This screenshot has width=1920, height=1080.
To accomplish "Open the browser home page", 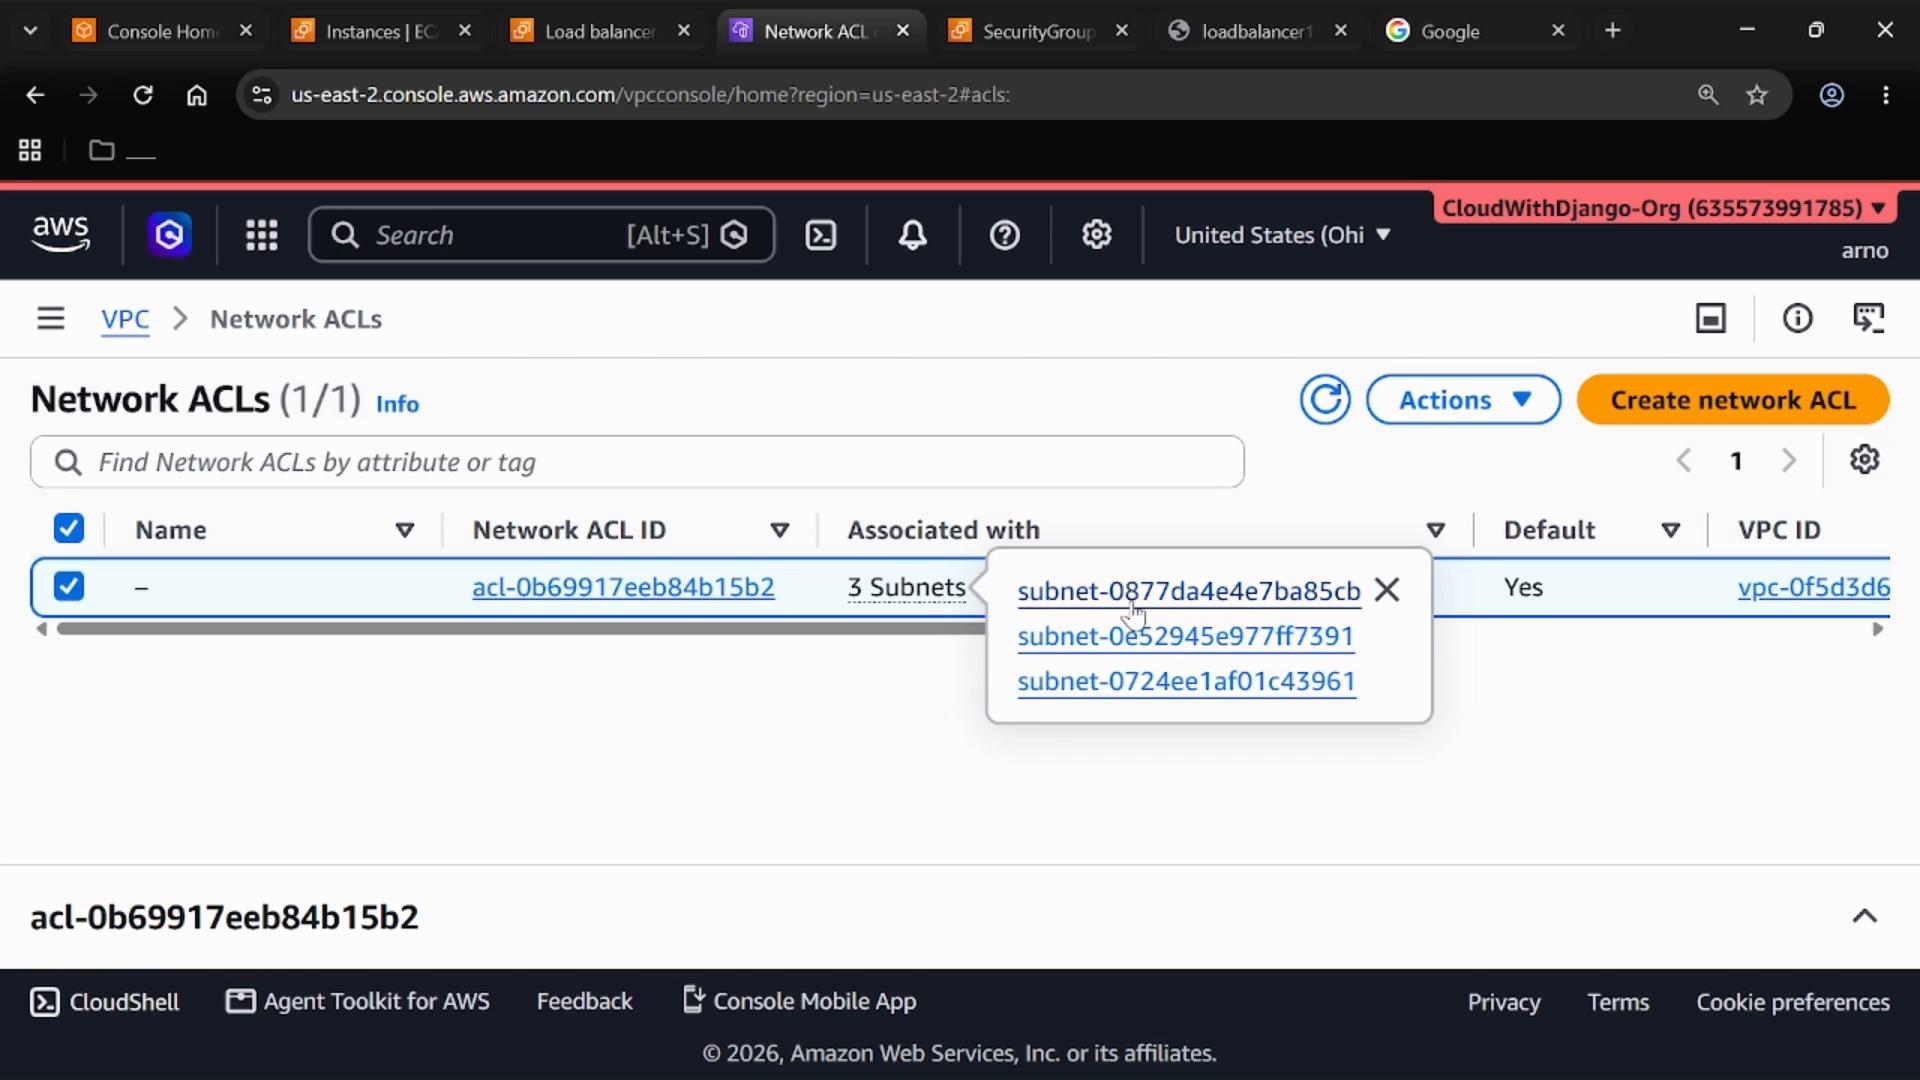I will (197, 95).
